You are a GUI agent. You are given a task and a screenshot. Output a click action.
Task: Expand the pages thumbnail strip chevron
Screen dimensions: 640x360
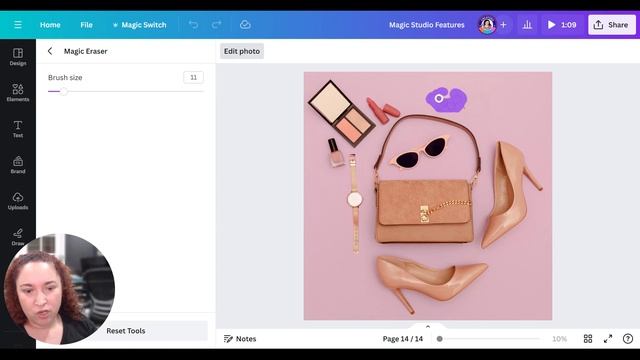click(428, 327)
